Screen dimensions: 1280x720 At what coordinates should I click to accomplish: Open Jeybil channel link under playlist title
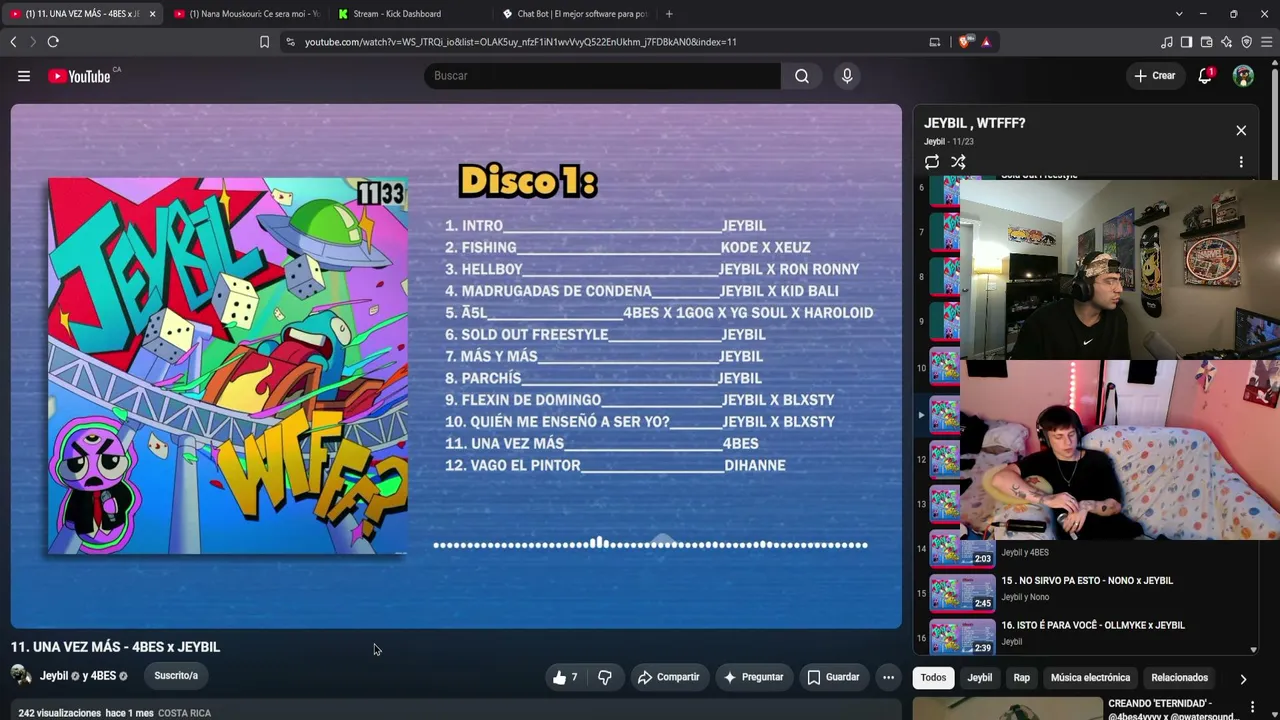click(934, 142)
